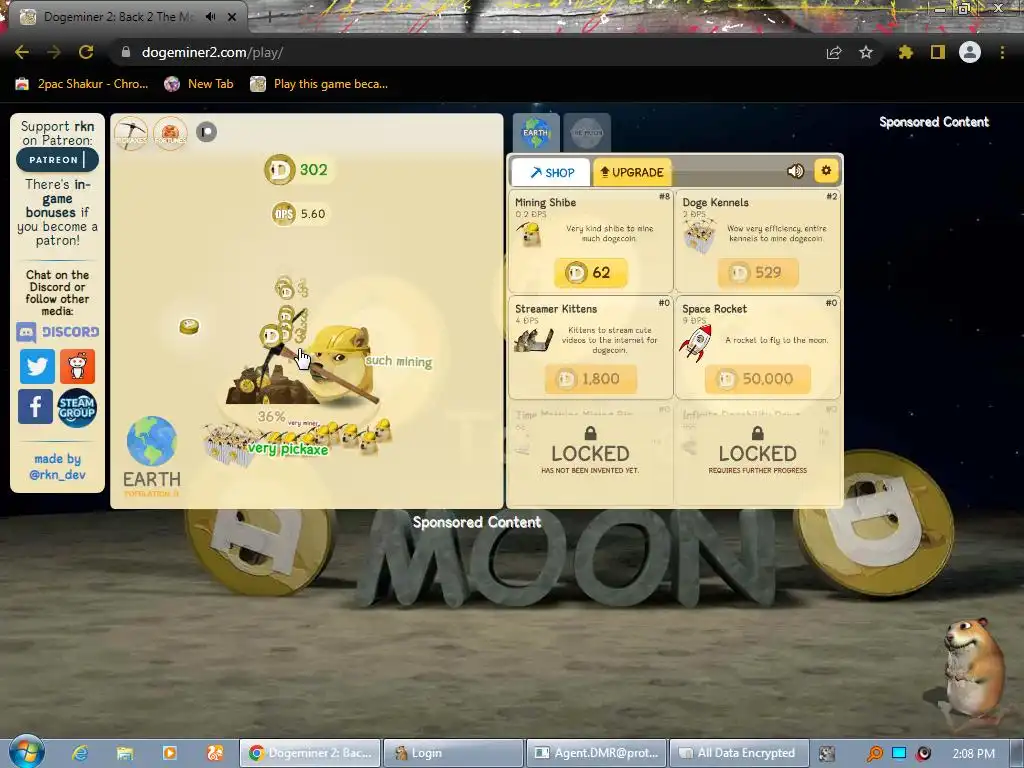Open the @rkn_dev author link

click(57, 475)
